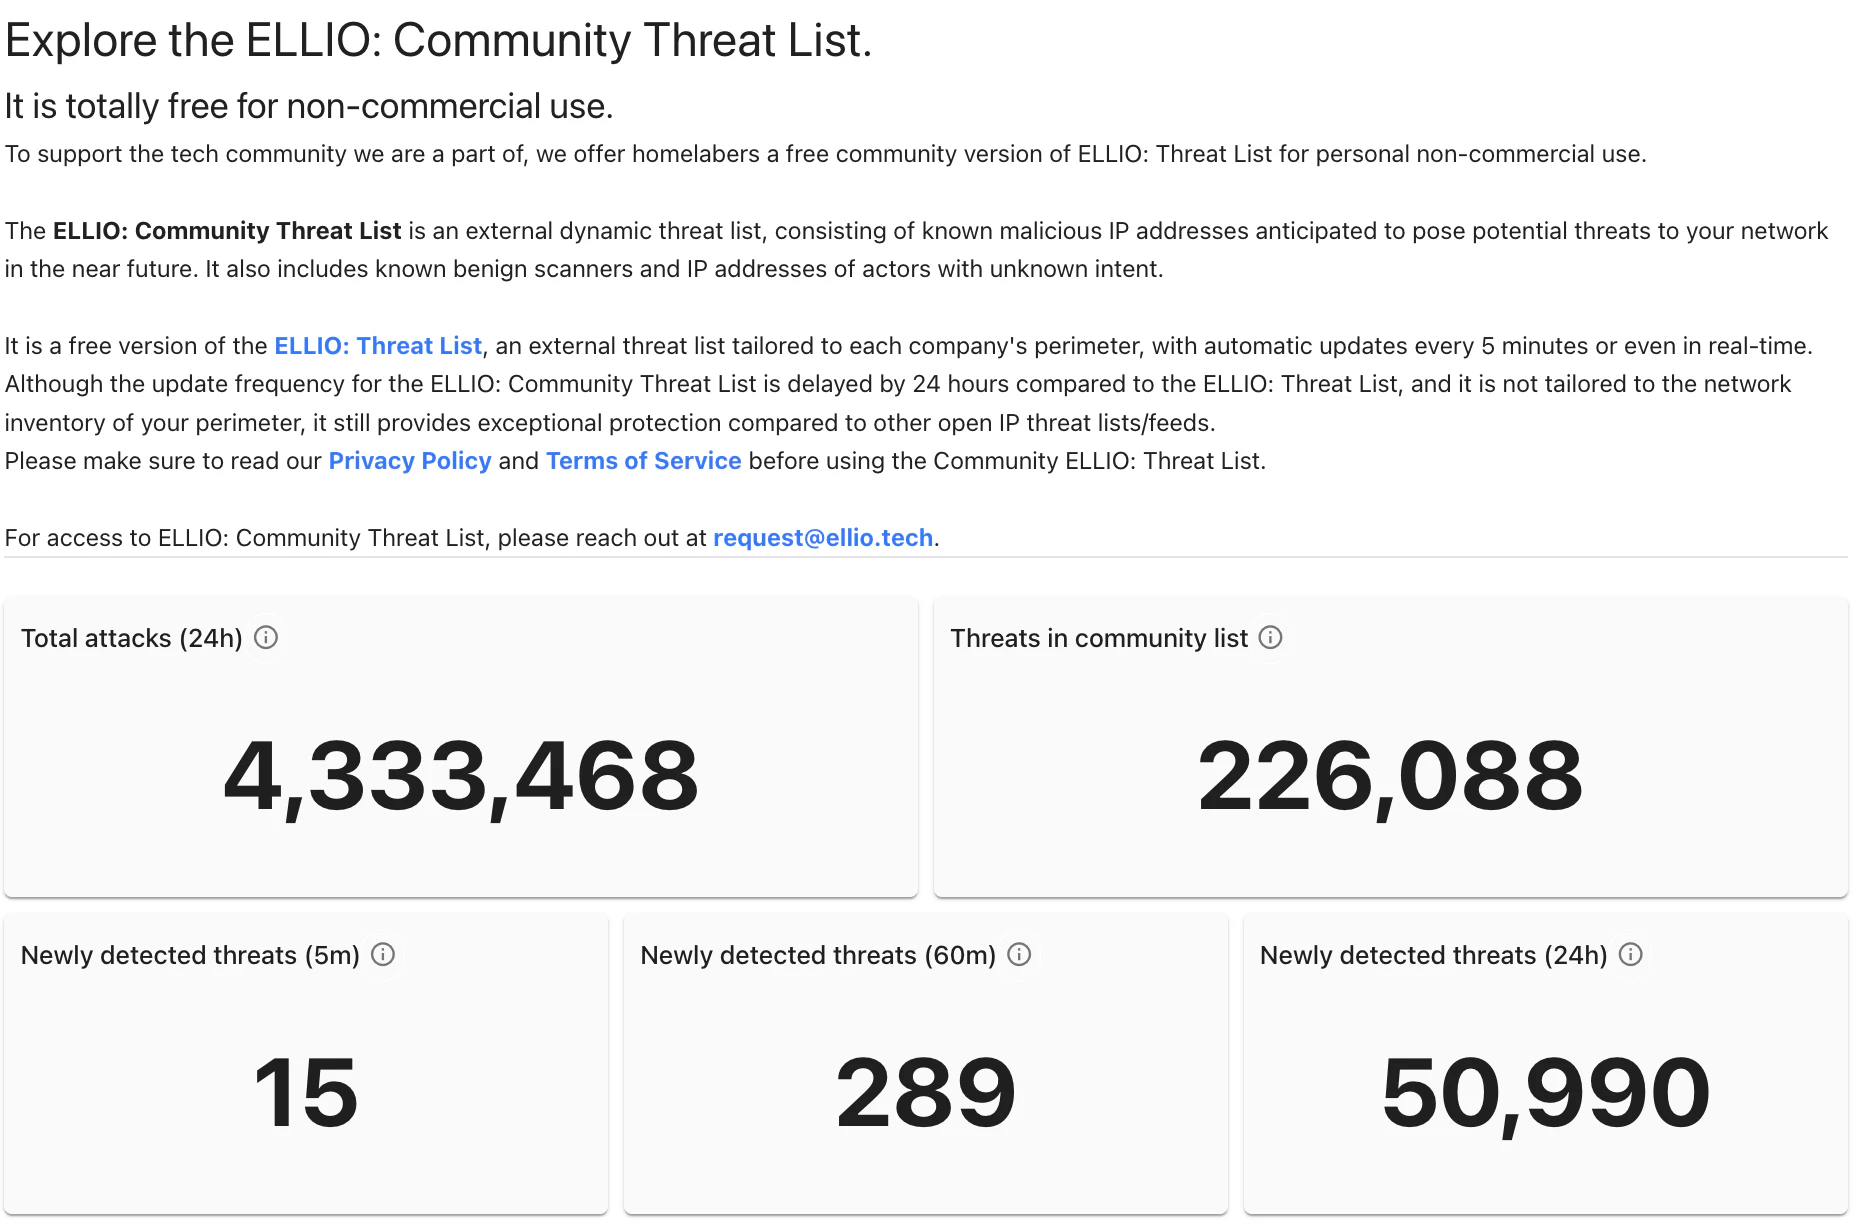The width and height of the screenshot is (1860, 1226).
Task: Click the Newly detected threats (60m) label
Action: click(x=818, y=955)
